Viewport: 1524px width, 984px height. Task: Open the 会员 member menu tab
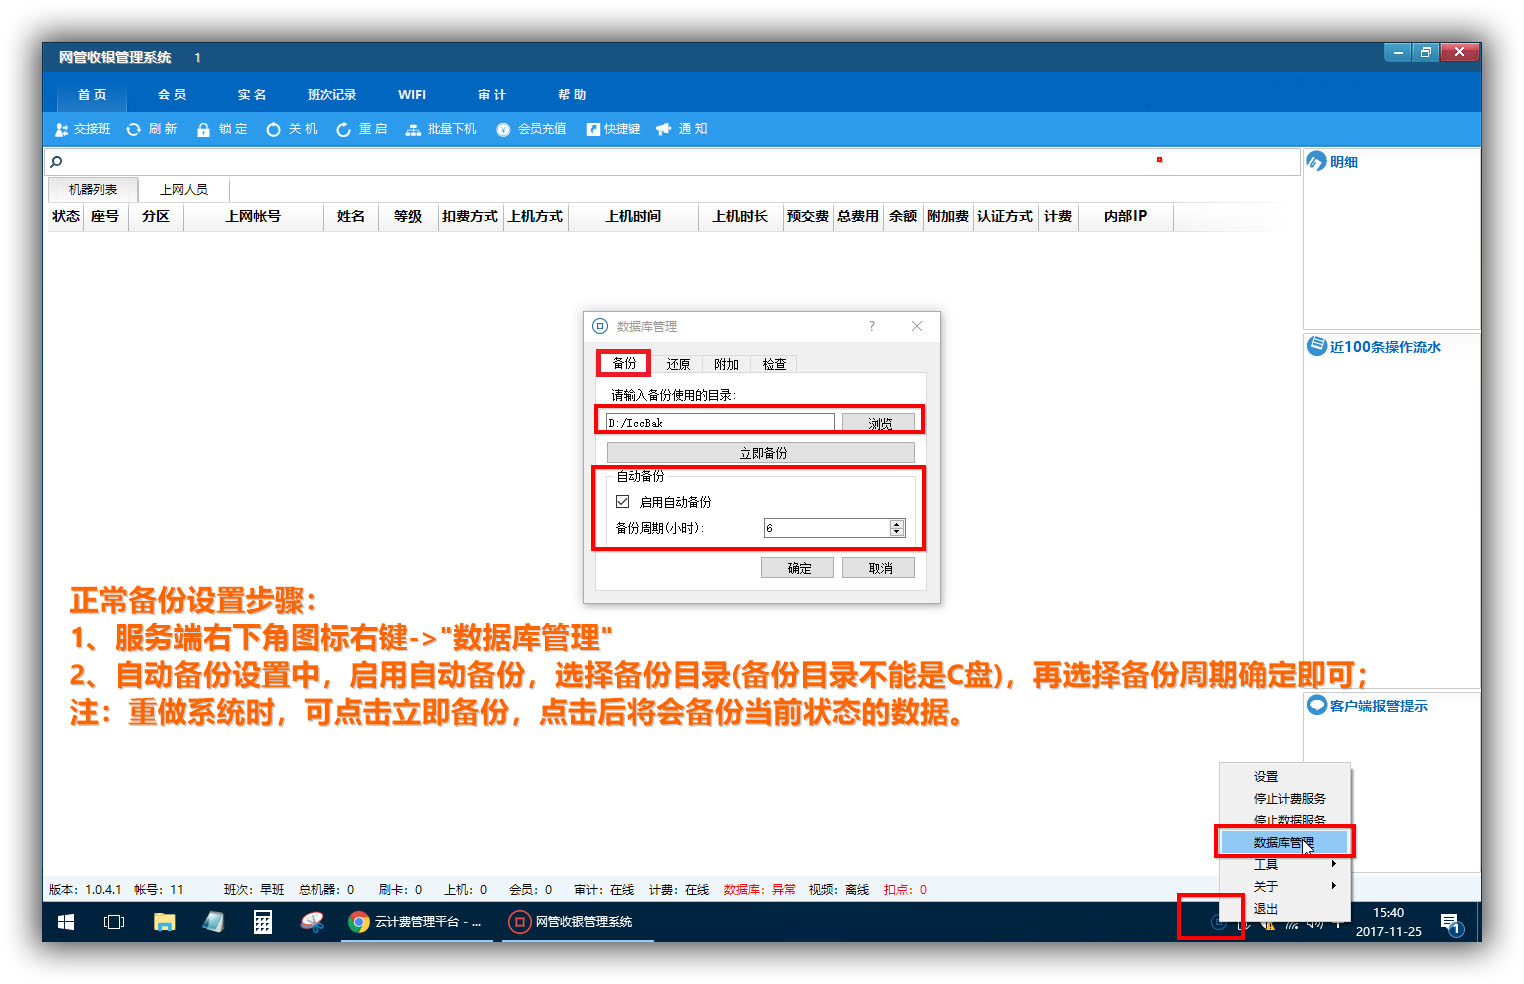click(172, 94)
